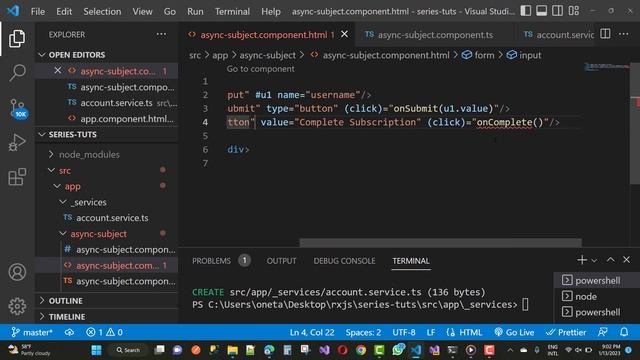Toggle the secondary side bar layout icon

click(558, 11)
